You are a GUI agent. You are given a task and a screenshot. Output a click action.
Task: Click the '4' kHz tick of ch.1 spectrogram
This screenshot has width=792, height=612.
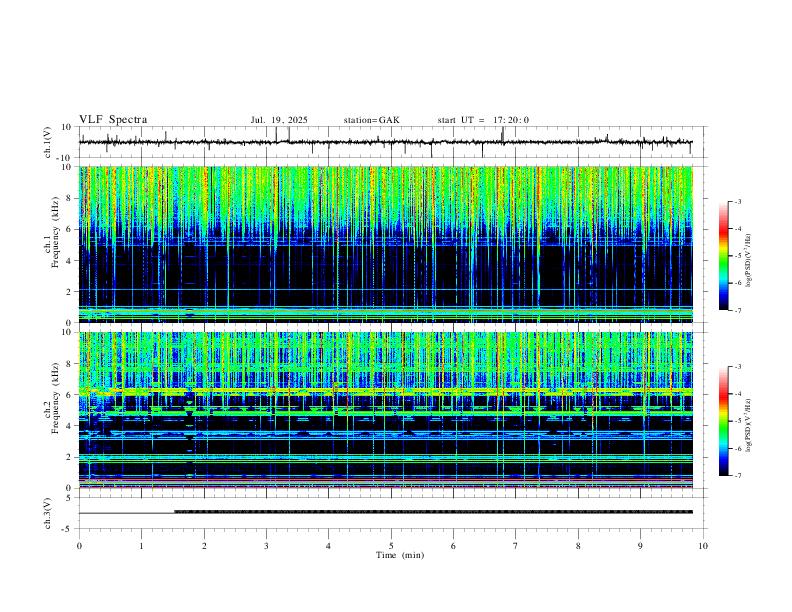70,261
